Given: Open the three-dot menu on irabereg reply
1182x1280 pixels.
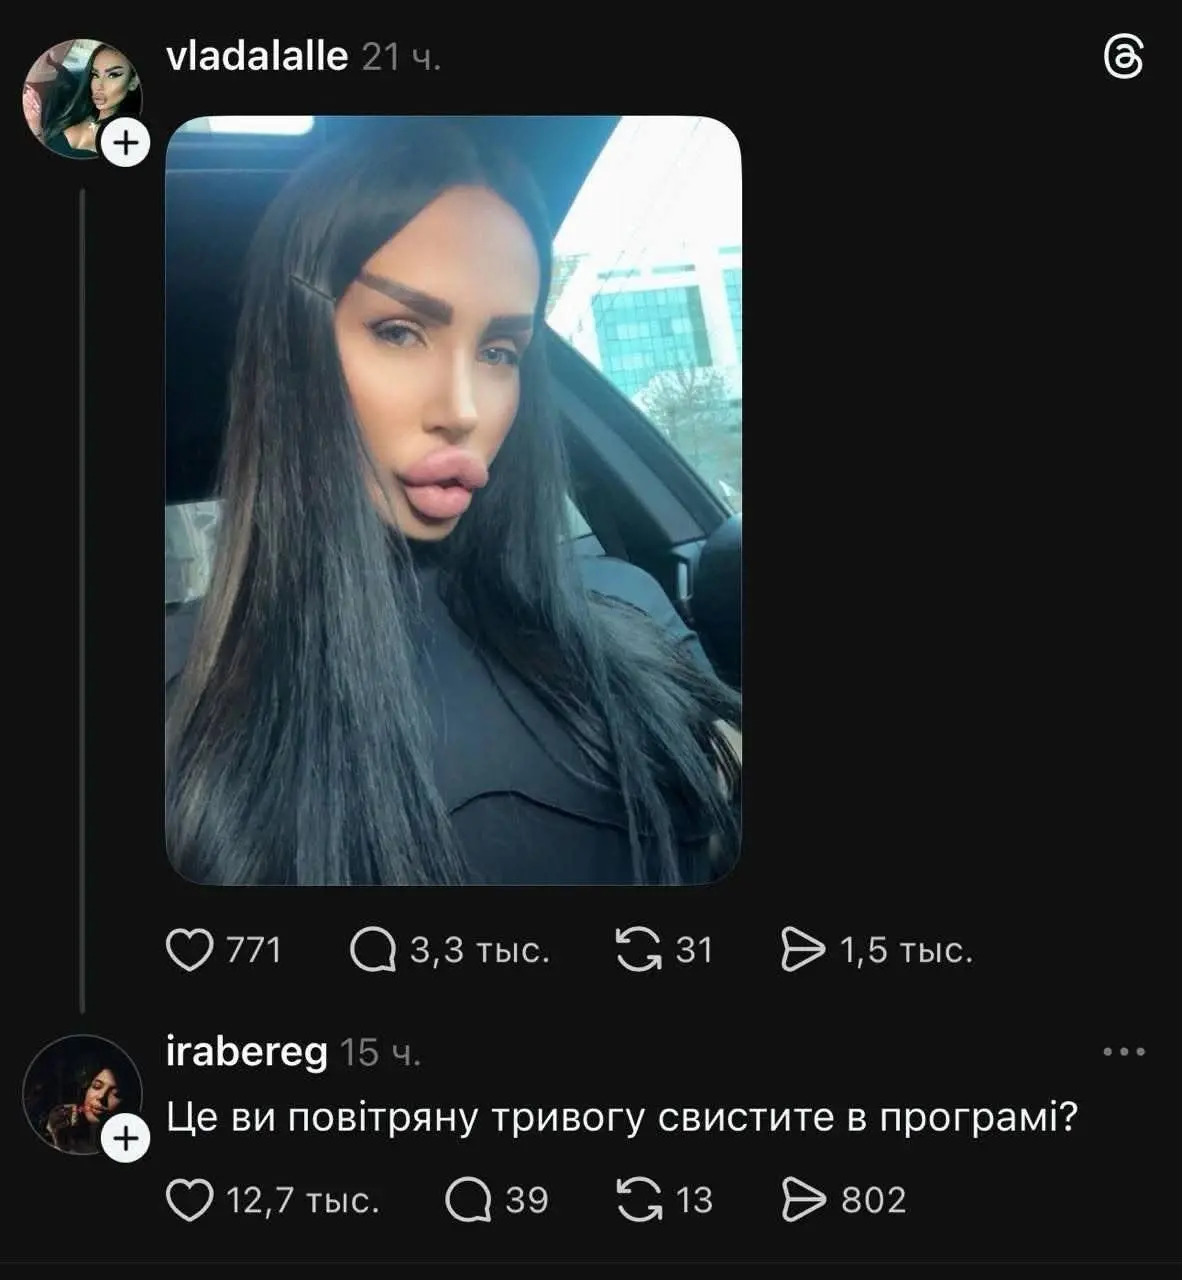Looking at the screenshot, I should 1123,1052.
